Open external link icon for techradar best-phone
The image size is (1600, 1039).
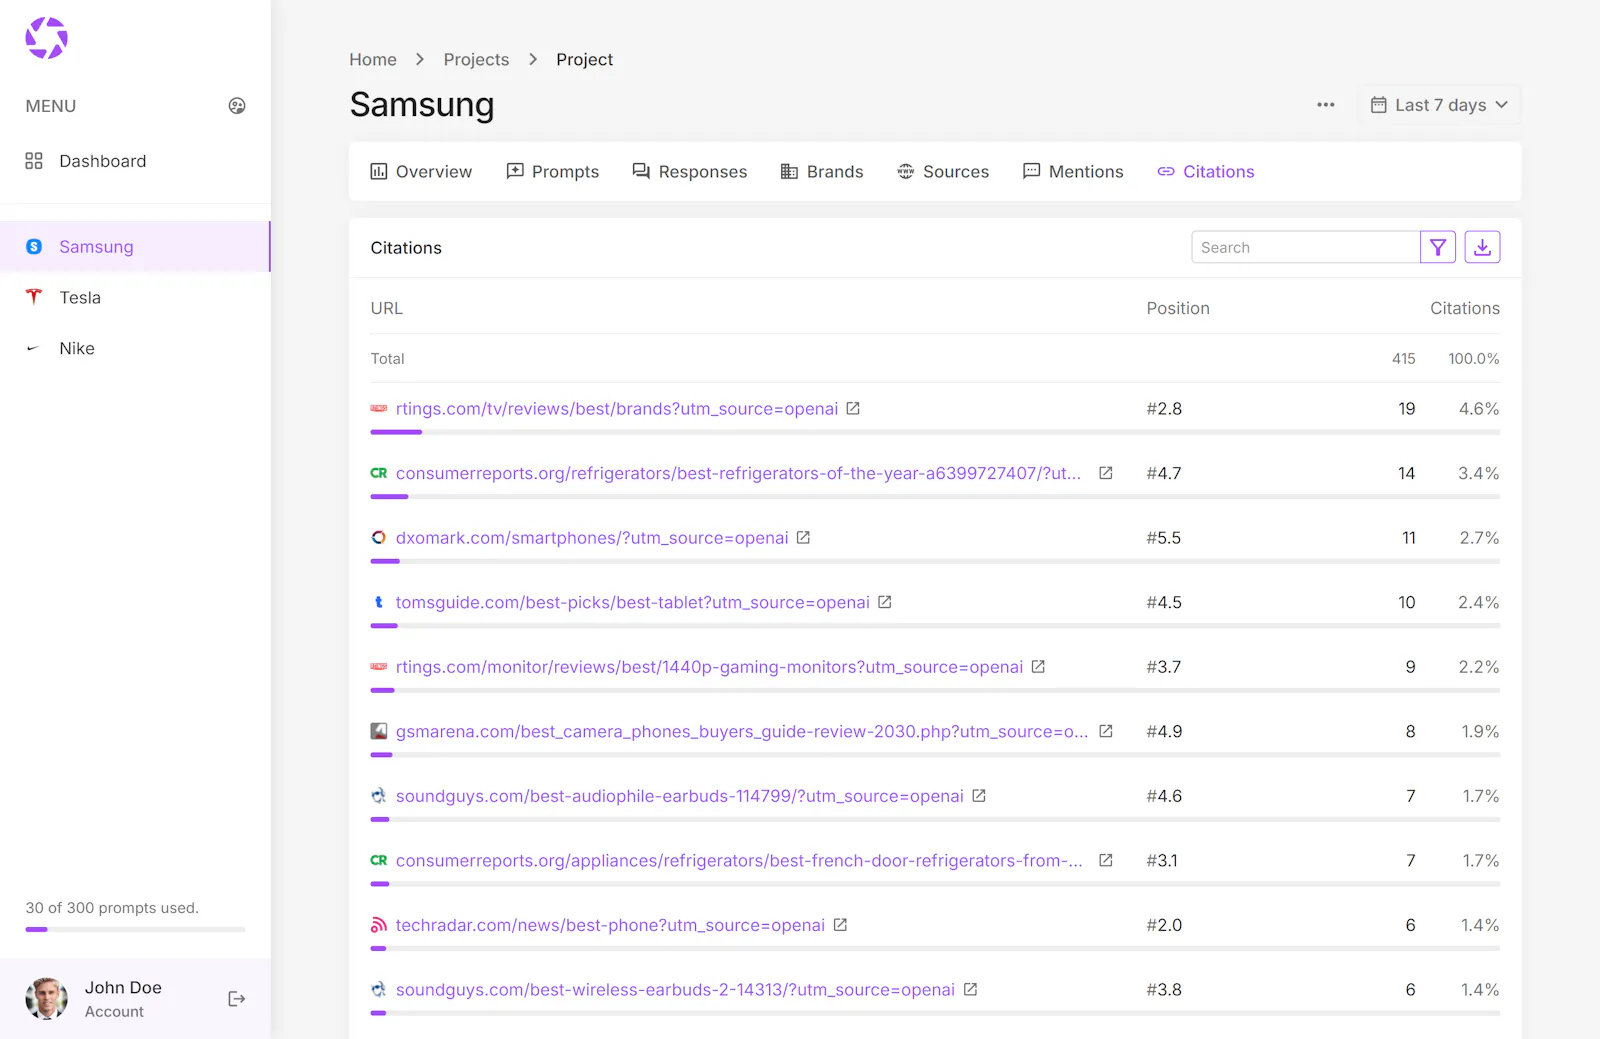click(x=840, y=926)
